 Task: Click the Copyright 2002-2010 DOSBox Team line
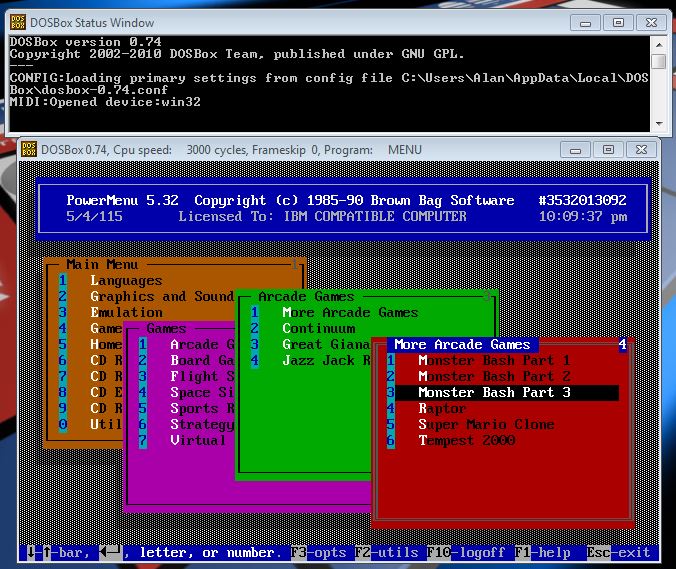click(x=237, y=54)
